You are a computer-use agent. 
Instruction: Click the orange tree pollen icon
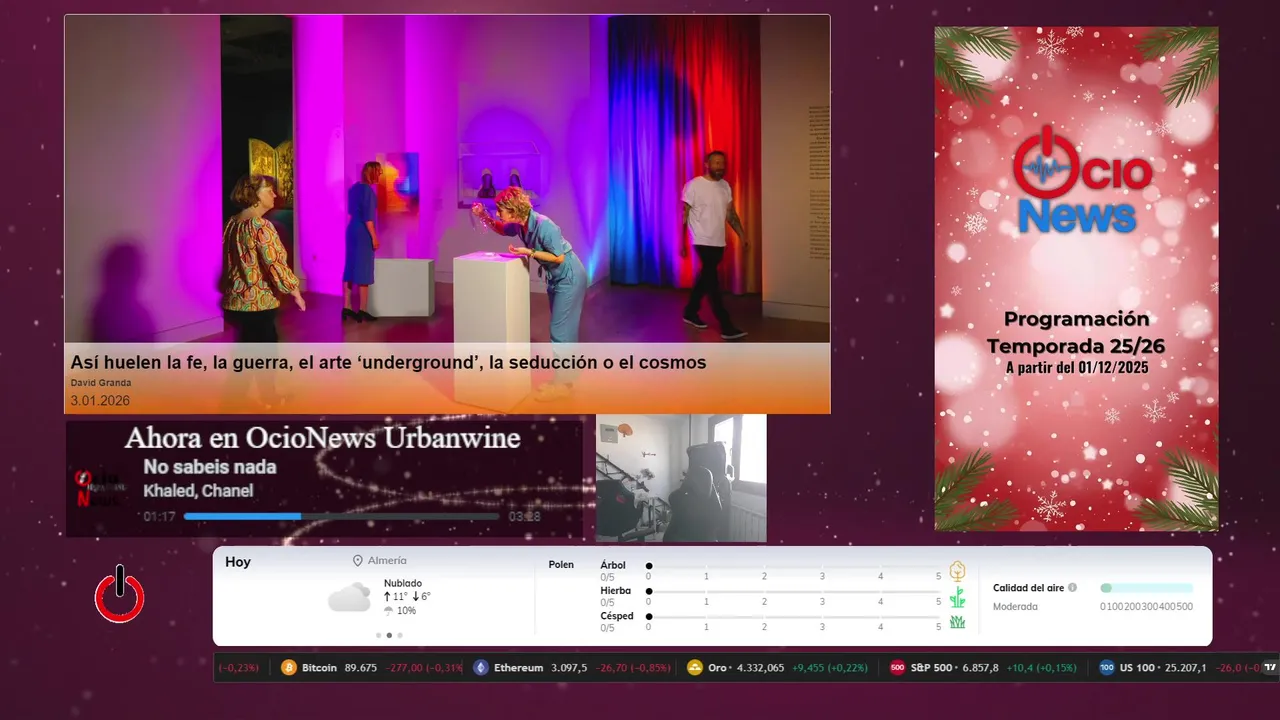click(957, 571)
